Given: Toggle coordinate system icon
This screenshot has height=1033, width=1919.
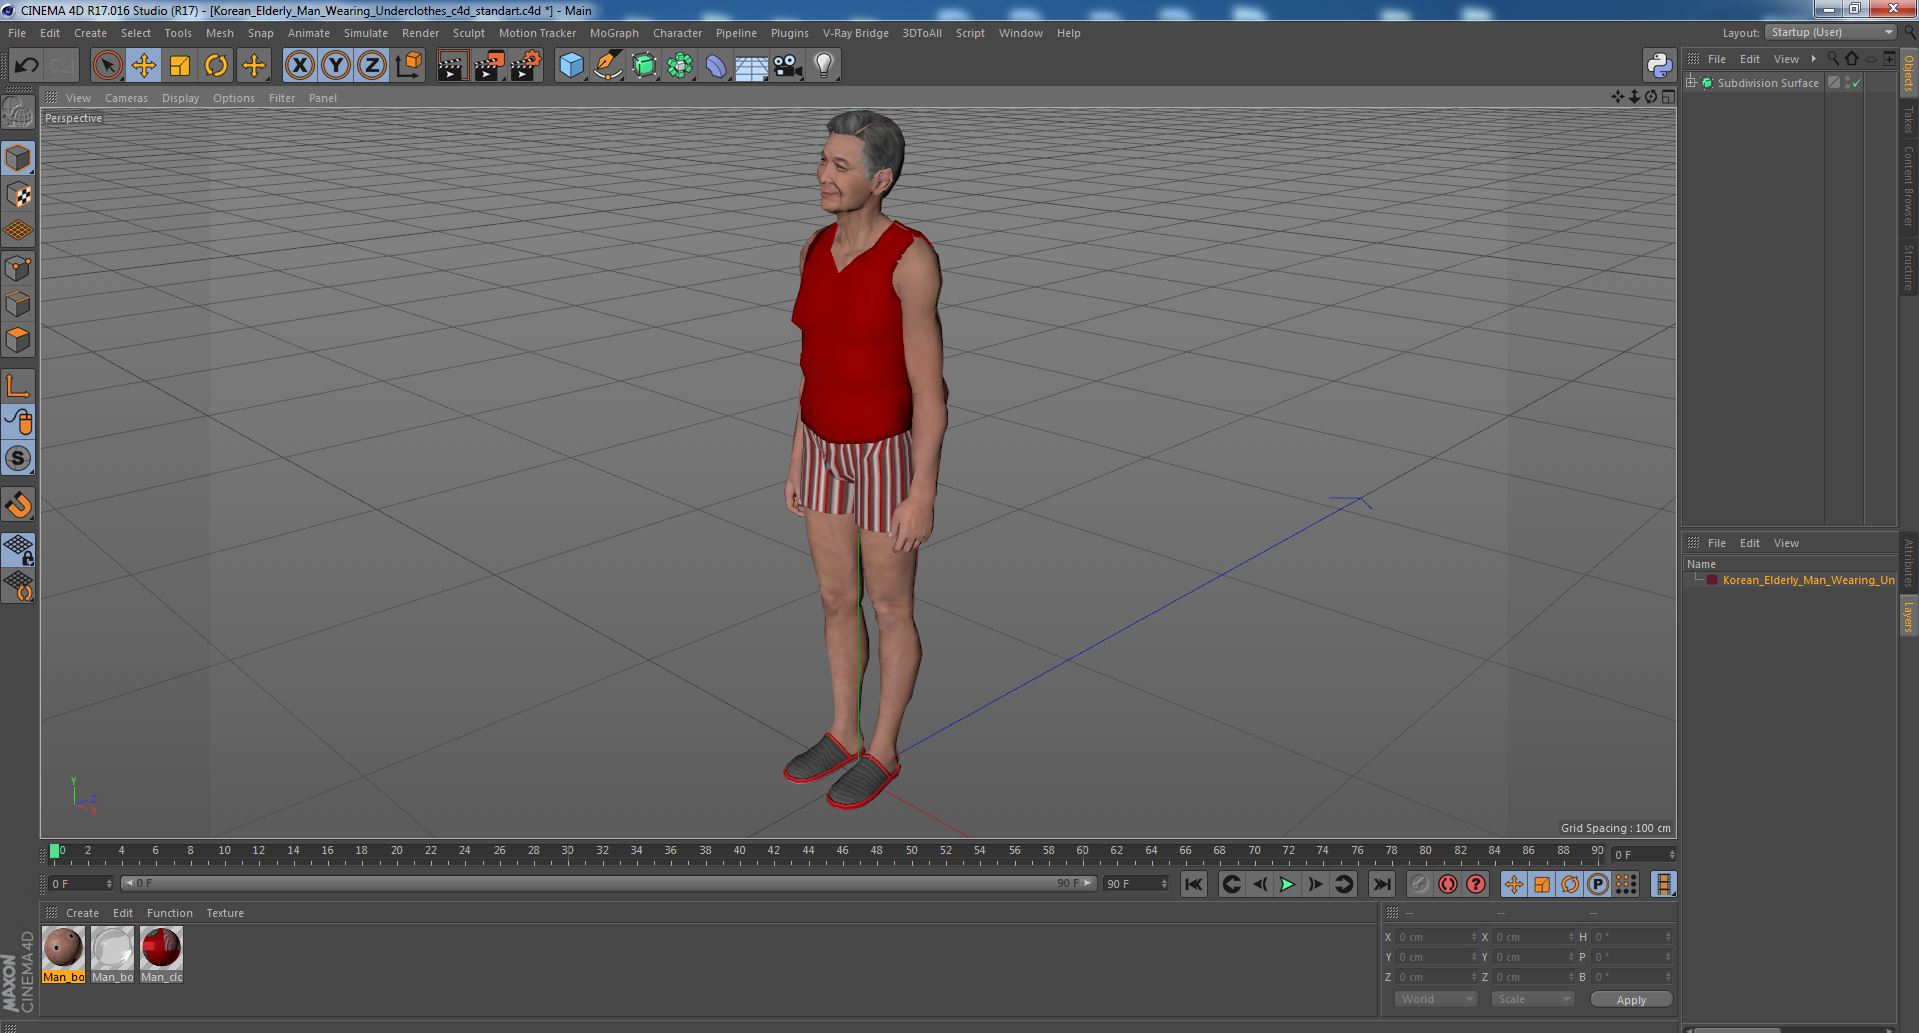Looking at the screenshot, I should tap(409, 66).
